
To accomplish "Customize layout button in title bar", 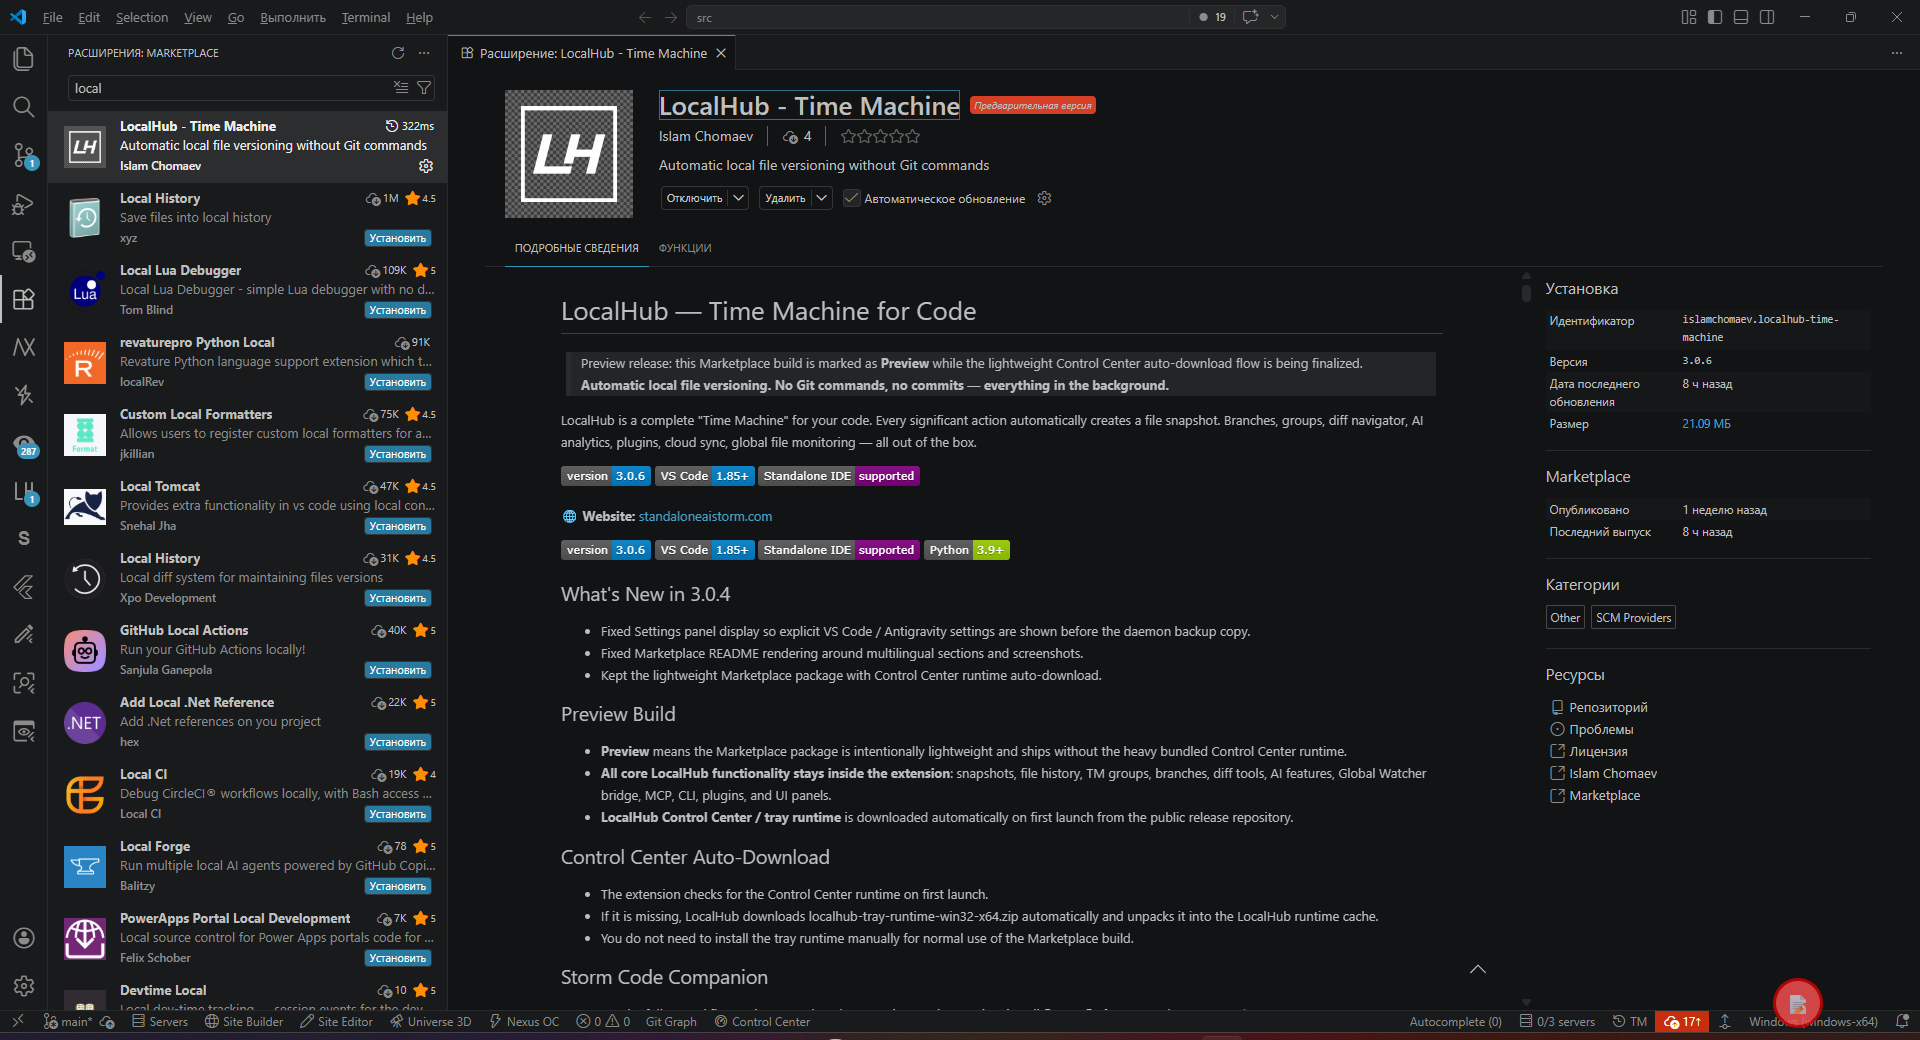I will 1689,17.
